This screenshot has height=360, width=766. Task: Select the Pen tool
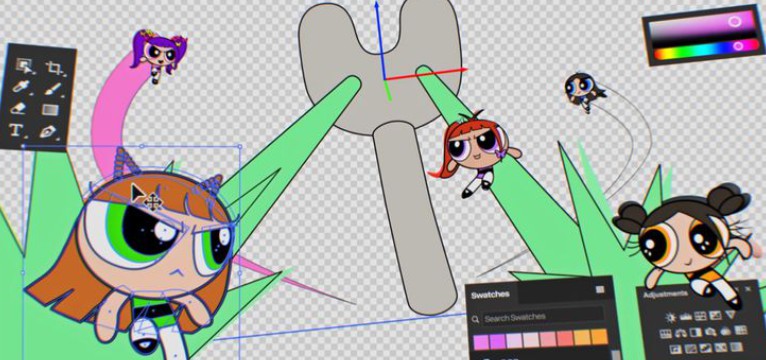[x=47, y=131]
